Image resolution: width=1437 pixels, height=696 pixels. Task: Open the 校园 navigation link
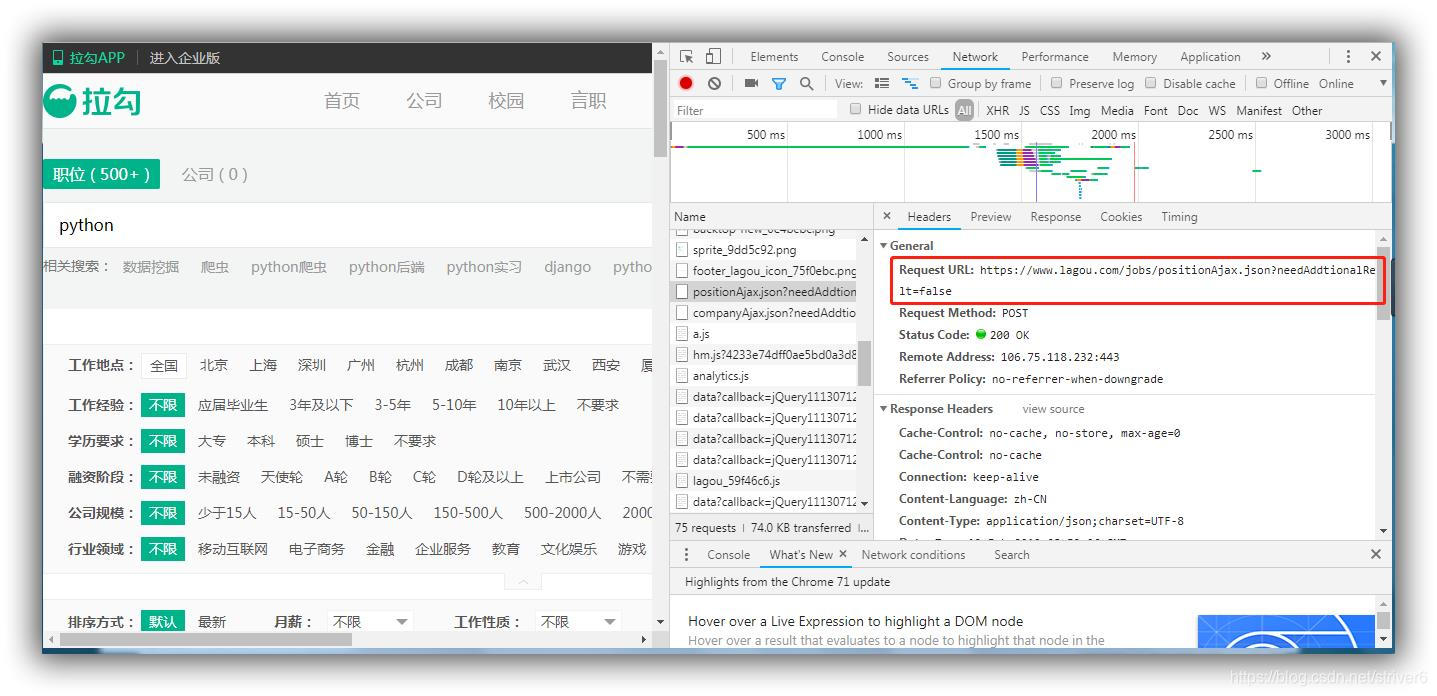pyautogui.click(x=506, y=101)
